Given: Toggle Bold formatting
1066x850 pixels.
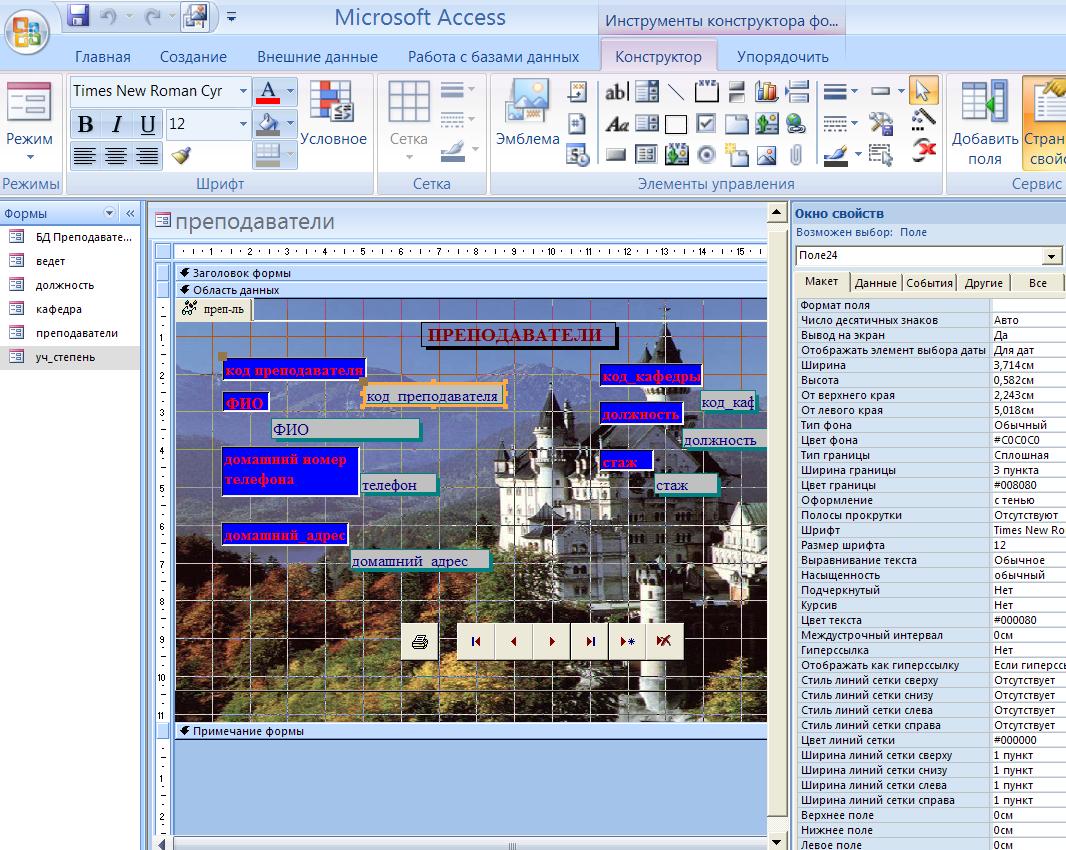Looking at the screenshot, I should [x=86, y=124].
